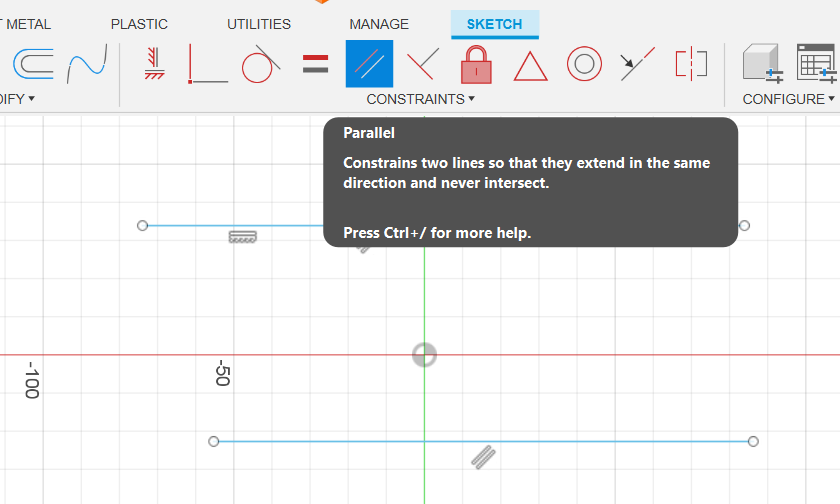Switch to the UTILITIES tab

pos(259,24)
